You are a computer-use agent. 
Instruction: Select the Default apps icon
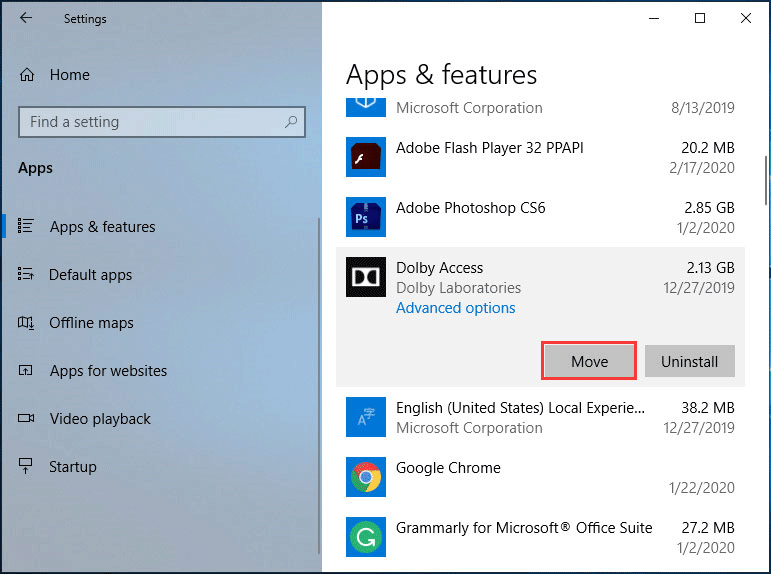point(26,274)
